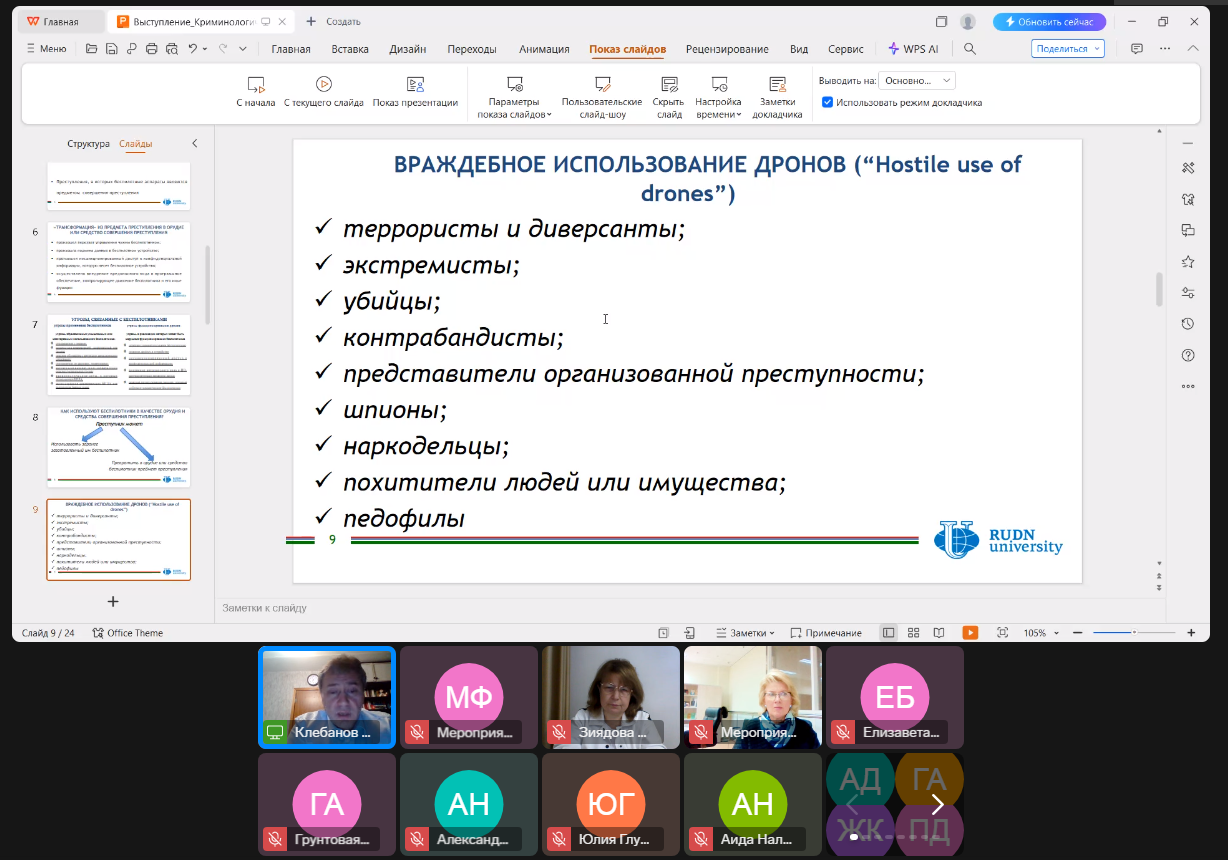This screenshot has height=860, width=1228.
Task: Open the Анимация ribbon tab
Action: (544, 49)
